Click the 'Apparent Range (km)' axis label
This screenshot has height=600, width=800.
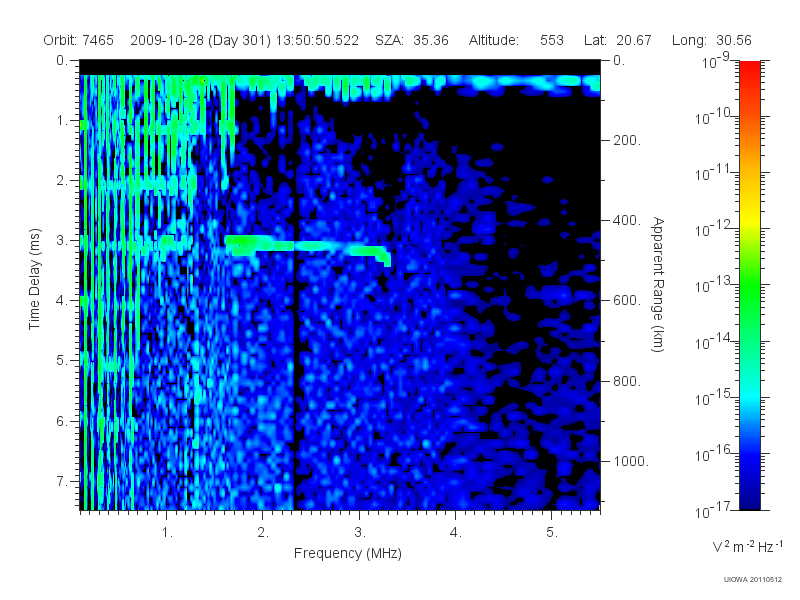coord(658,284)
